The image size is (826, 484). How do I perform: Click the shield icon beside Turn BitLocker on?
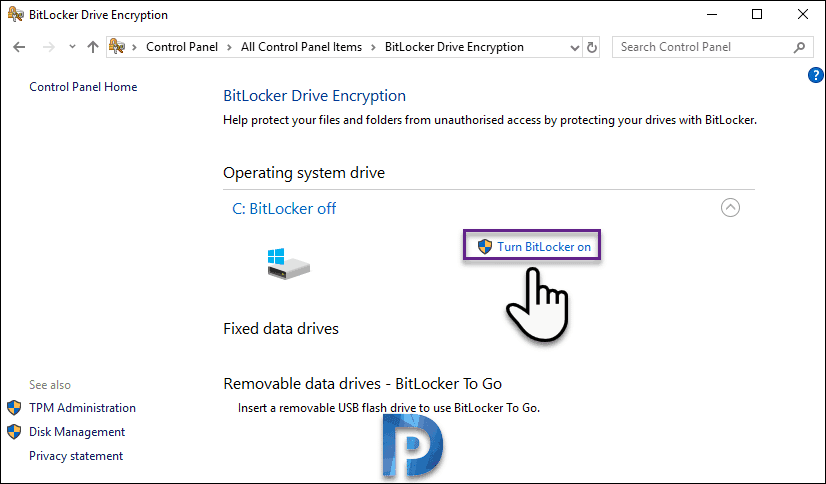pos(485,246)
